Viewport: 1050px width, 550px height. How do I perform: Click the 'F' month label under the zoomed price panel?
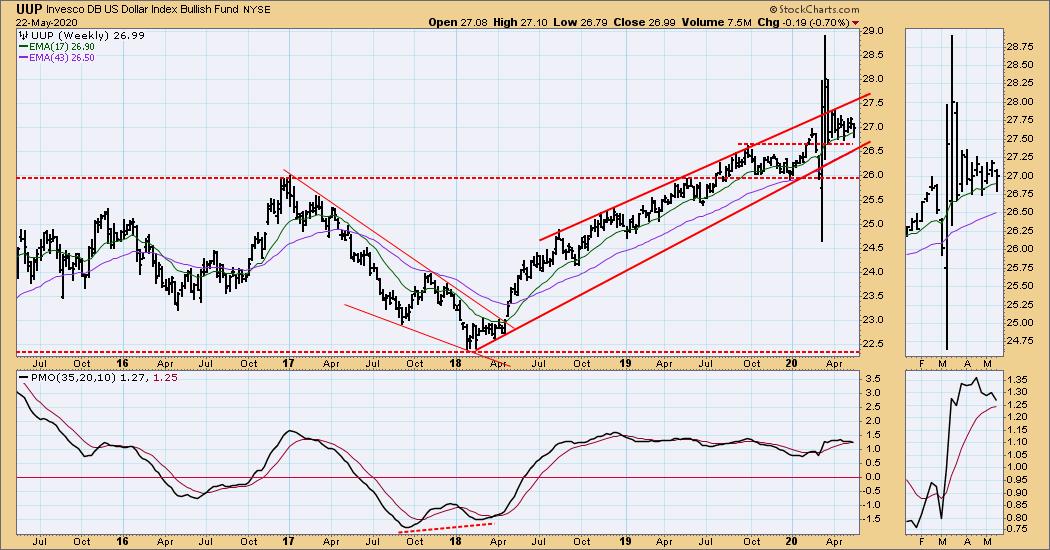pyautogui.click(x=921, y=363)
